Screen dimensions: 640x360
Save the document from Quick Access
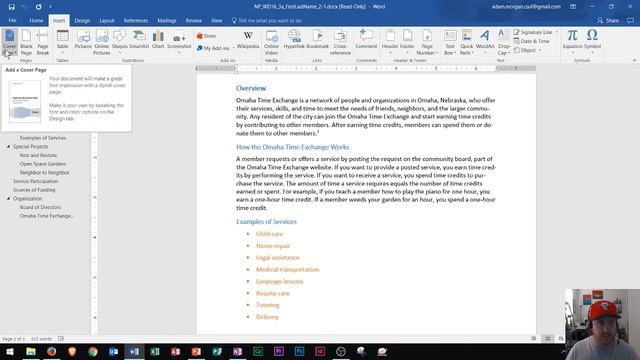(11, 7)
